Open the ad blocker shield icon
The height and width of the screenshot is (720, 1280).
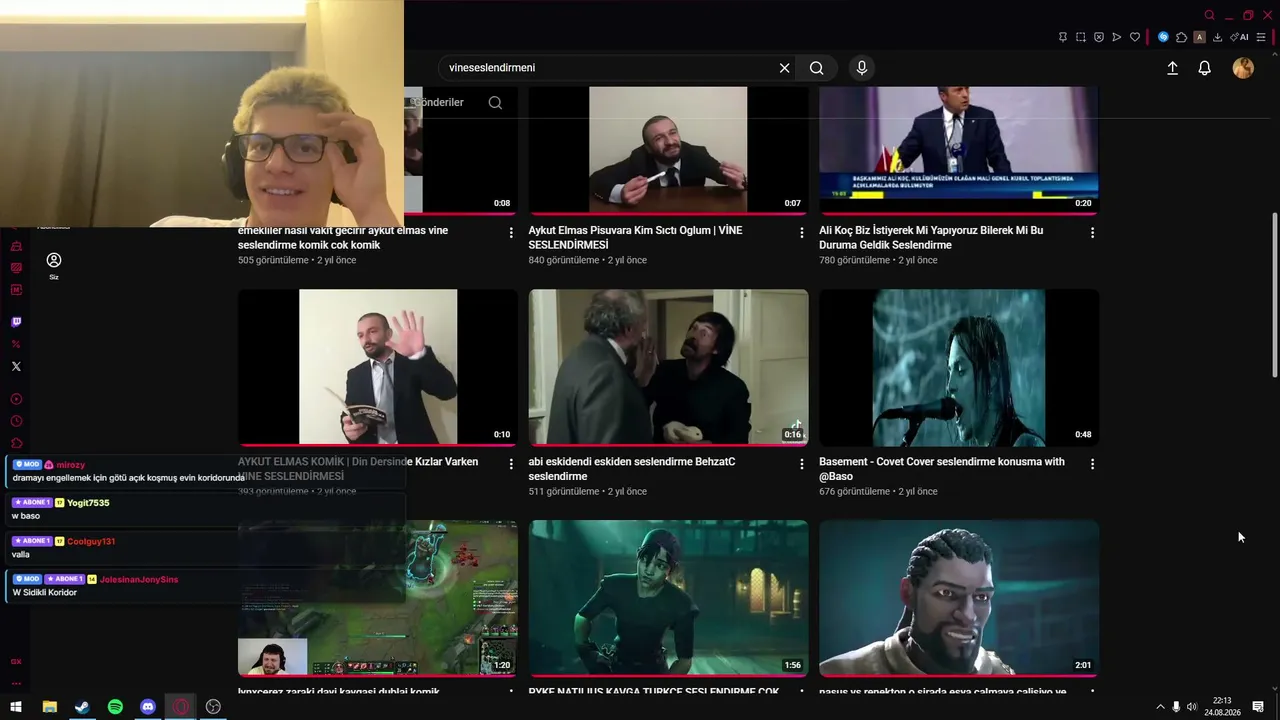(x=1099, y=37)
